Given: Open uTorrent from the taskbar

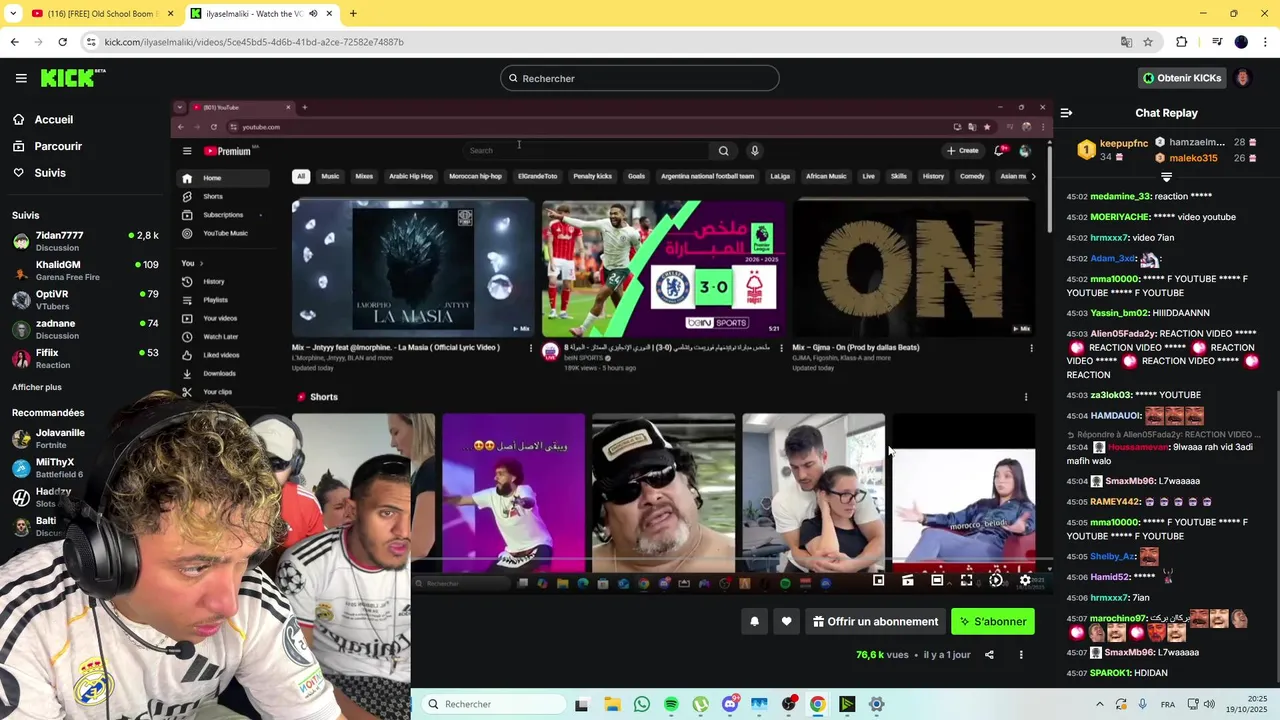Looking at the screenshot, I should pos(700,704).
